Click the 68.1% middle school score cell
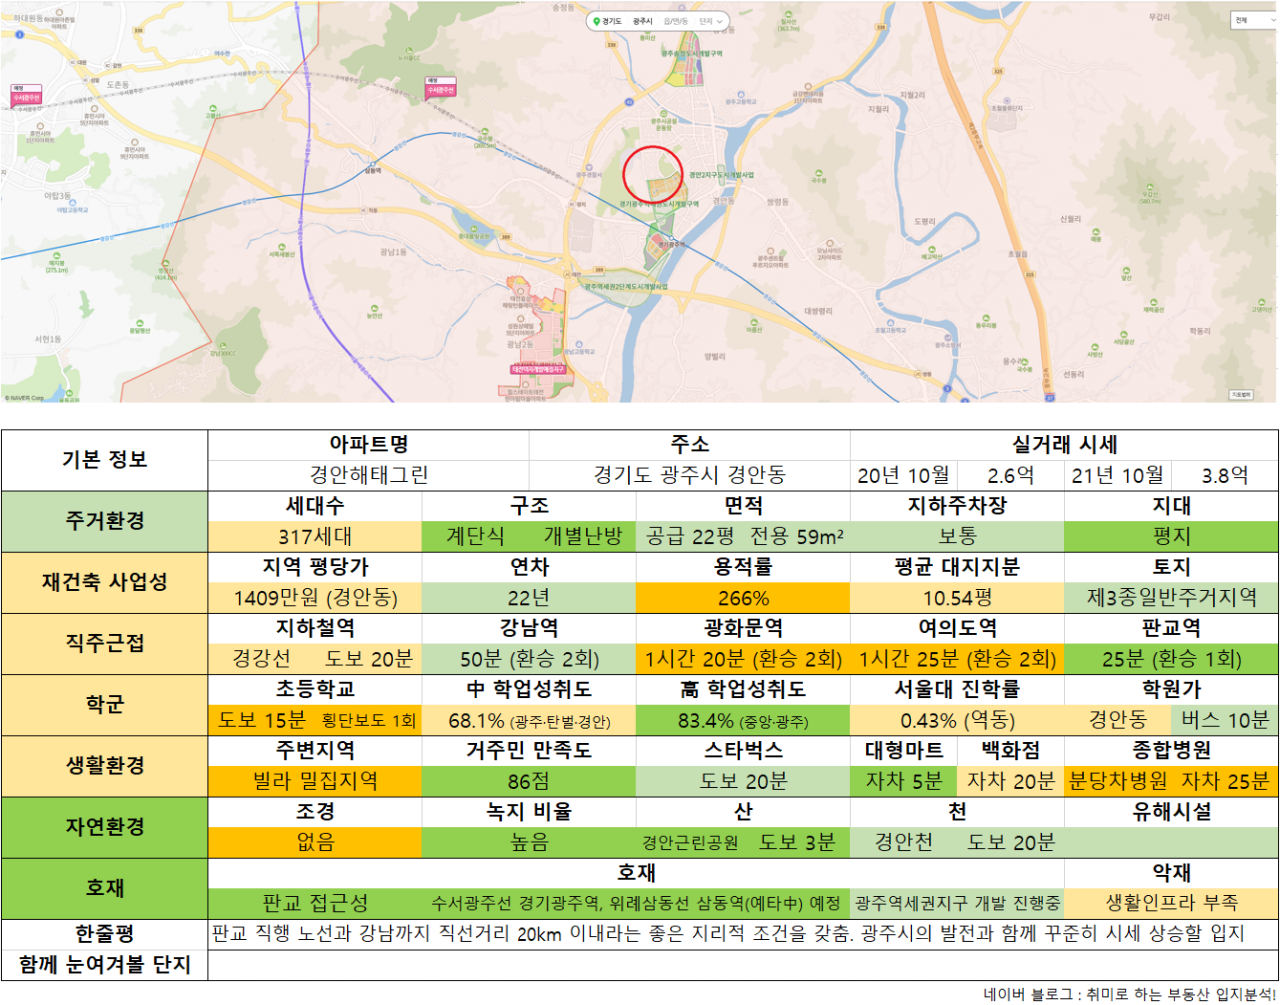 (x=529, y=720)
